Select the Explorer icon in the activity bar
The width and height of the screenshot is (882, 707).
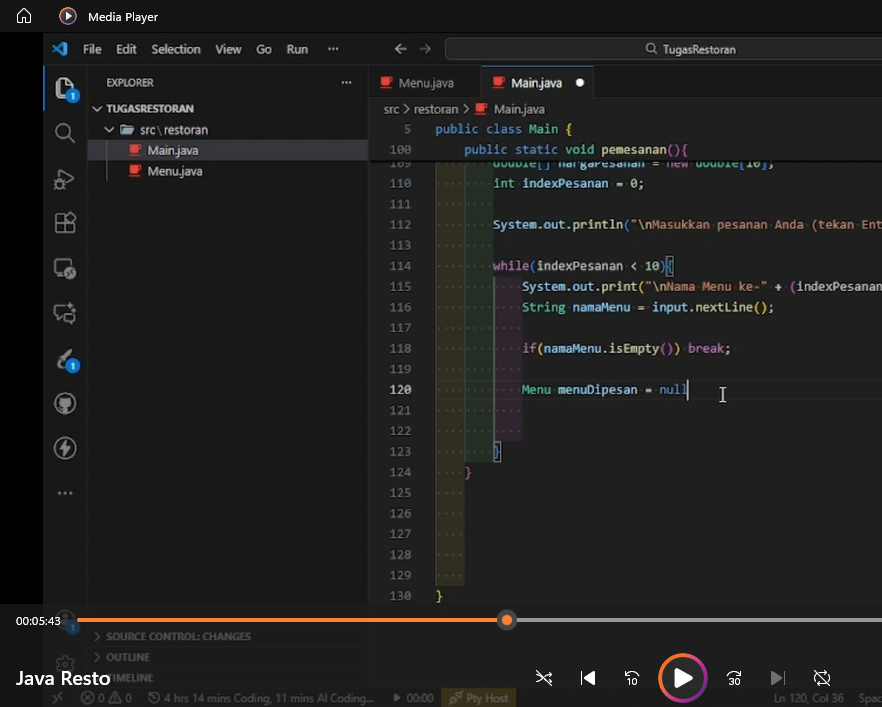pos(64,88)
